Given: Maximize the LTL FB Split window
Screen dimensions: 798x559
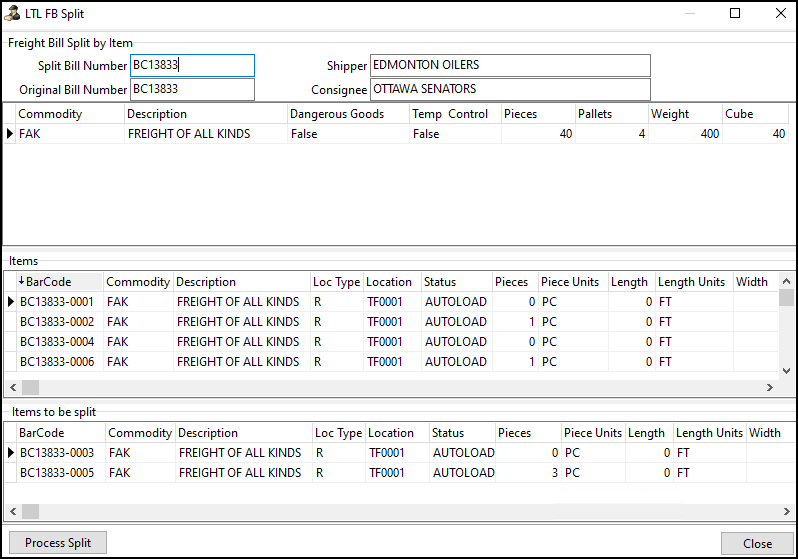Looking at the screenshot, I should pyautogui.click(x=735, y=13).
